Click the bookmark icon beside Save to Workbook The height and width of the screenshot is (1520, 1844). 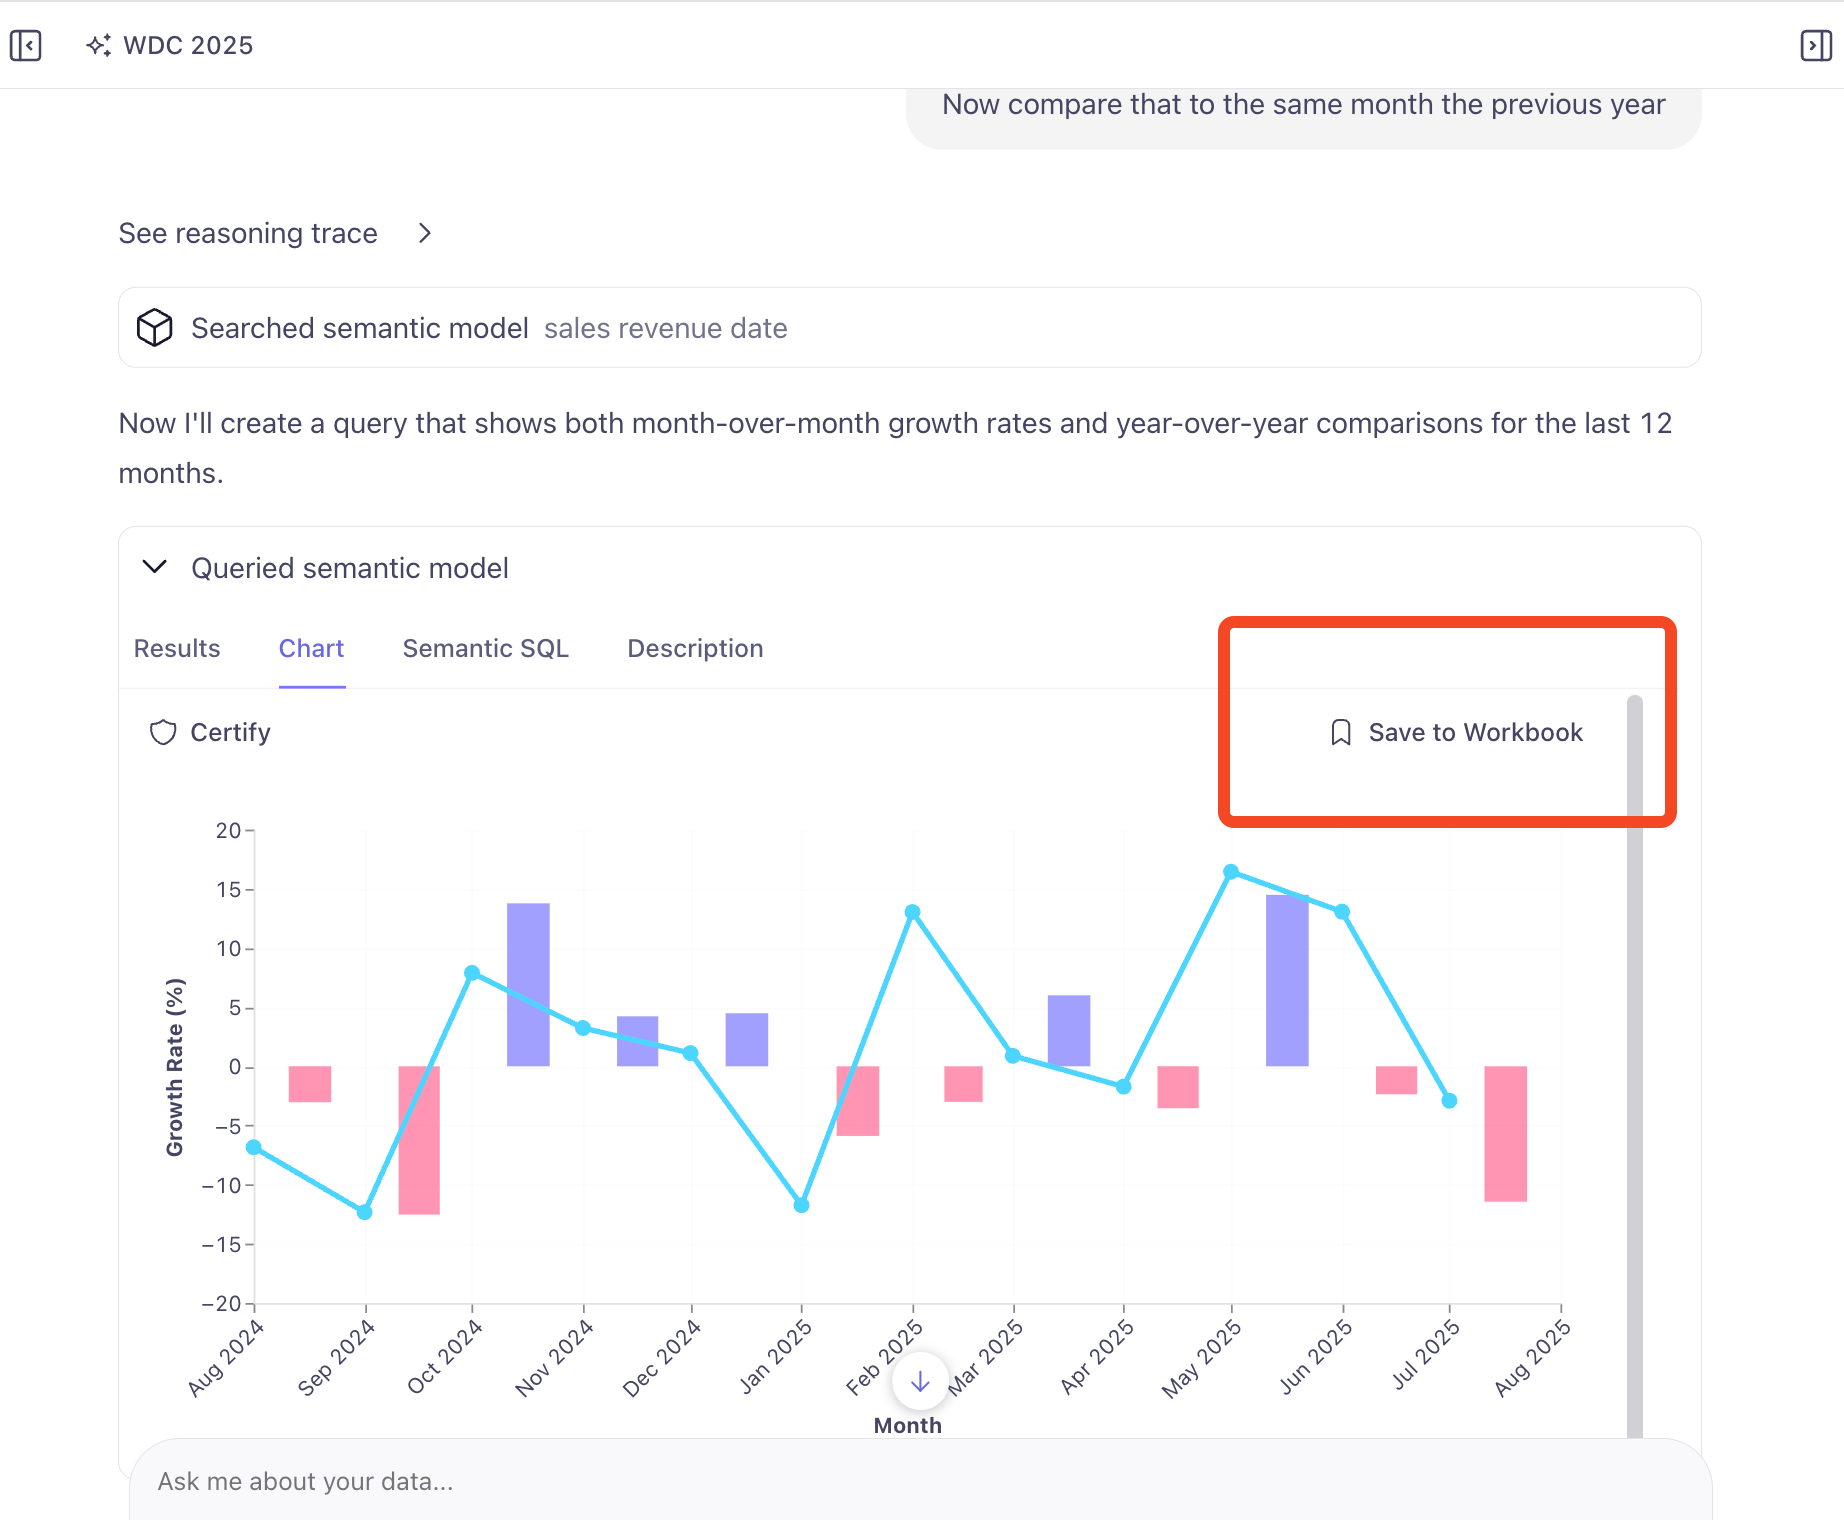click(1340, 732)
